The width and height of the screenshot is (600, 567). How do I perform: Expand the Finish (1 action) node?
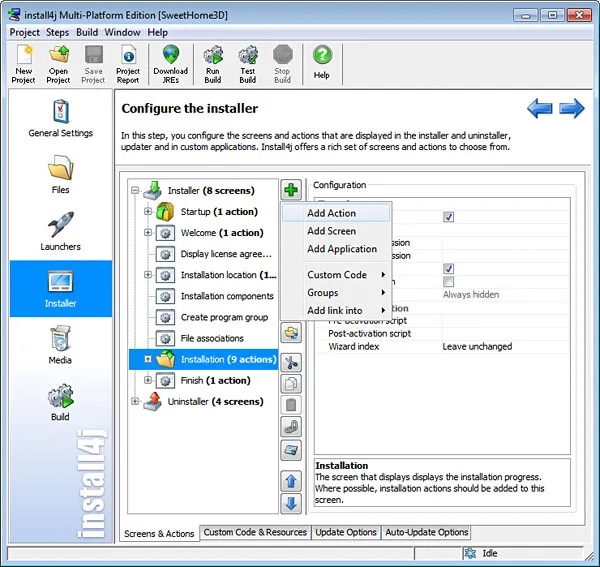148,380
